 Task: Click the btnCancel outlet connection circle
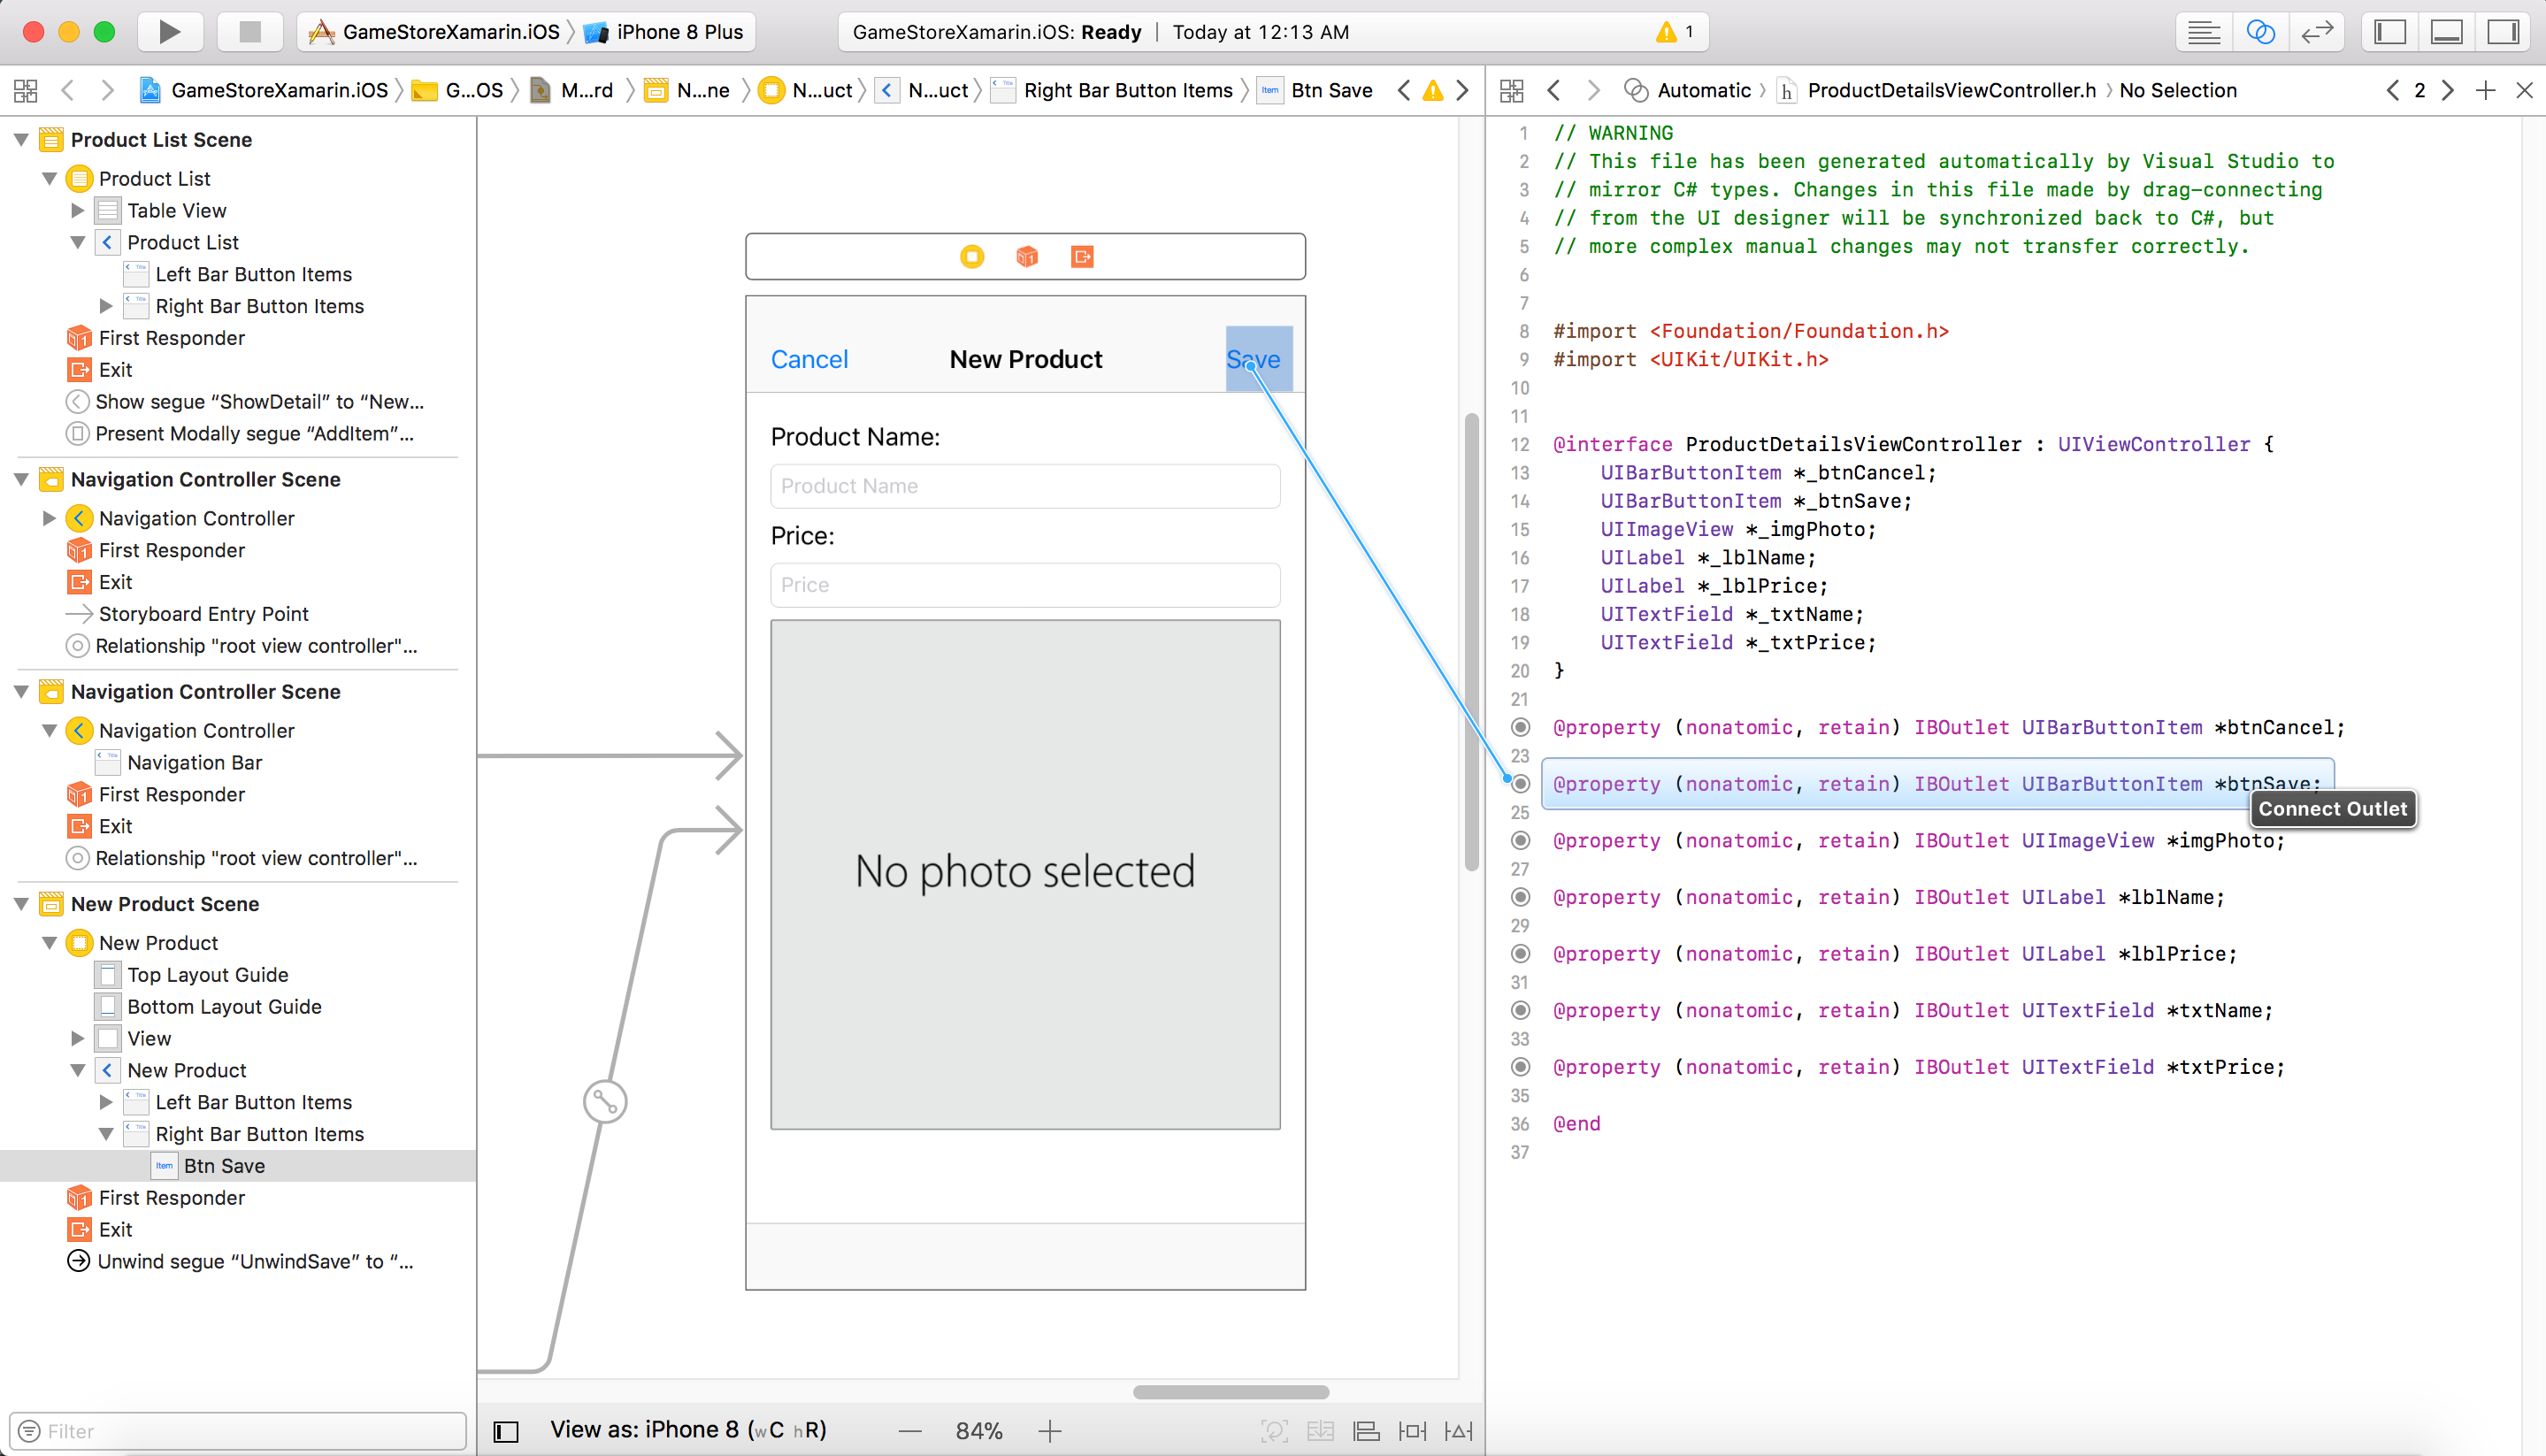pyautogui.click(x=1520, y=727)
